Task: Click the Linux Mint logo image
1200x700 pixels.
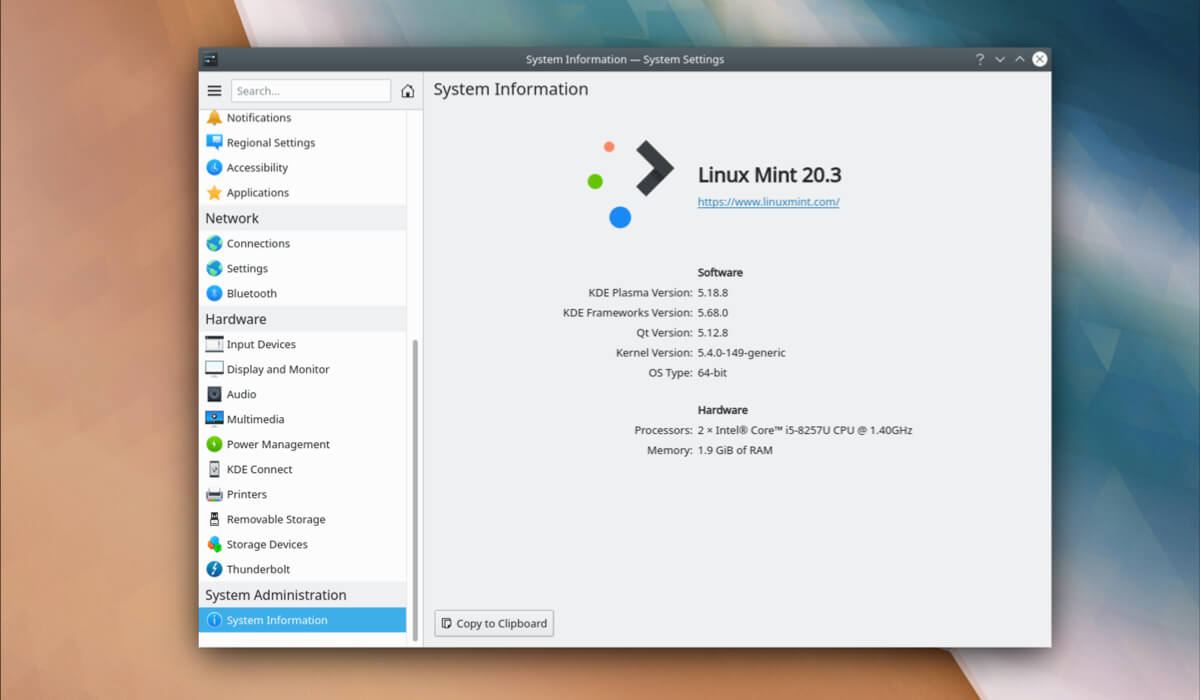Action: click(629, 183)
